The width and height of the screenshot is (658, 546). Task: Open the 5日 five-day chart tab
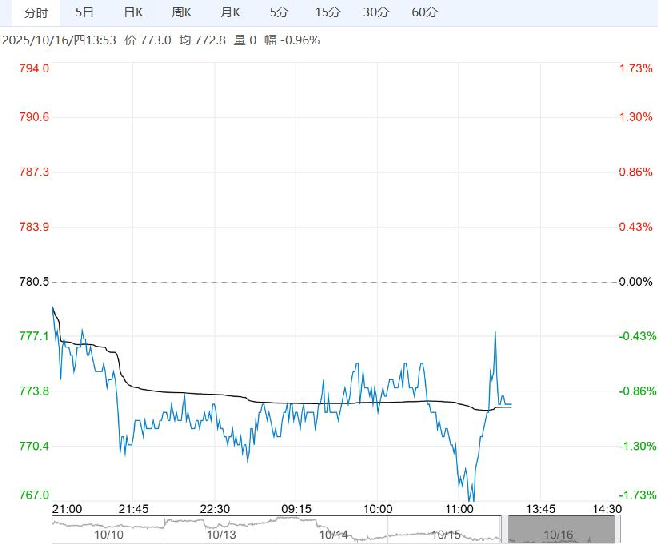coord(85,12)
